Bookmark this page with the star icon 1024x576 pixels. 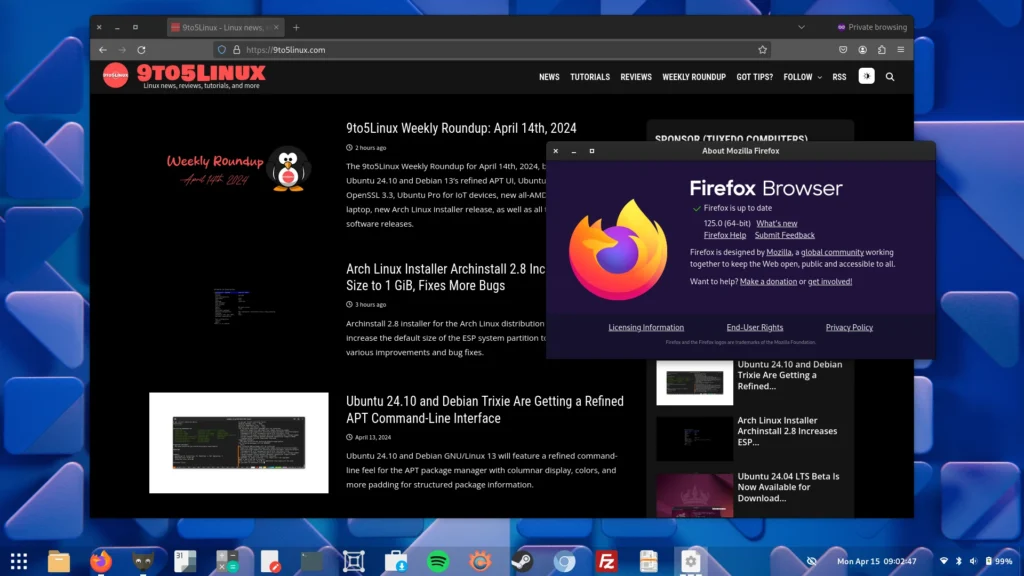[x=762, y=50]
